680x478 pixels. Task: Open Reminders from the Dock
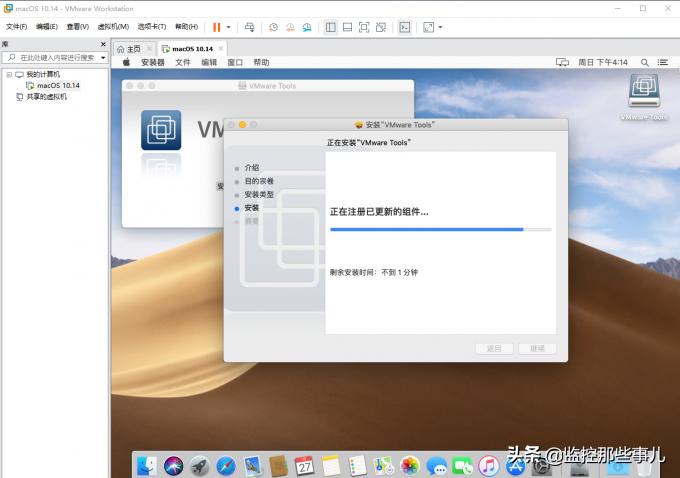[357, 467]
